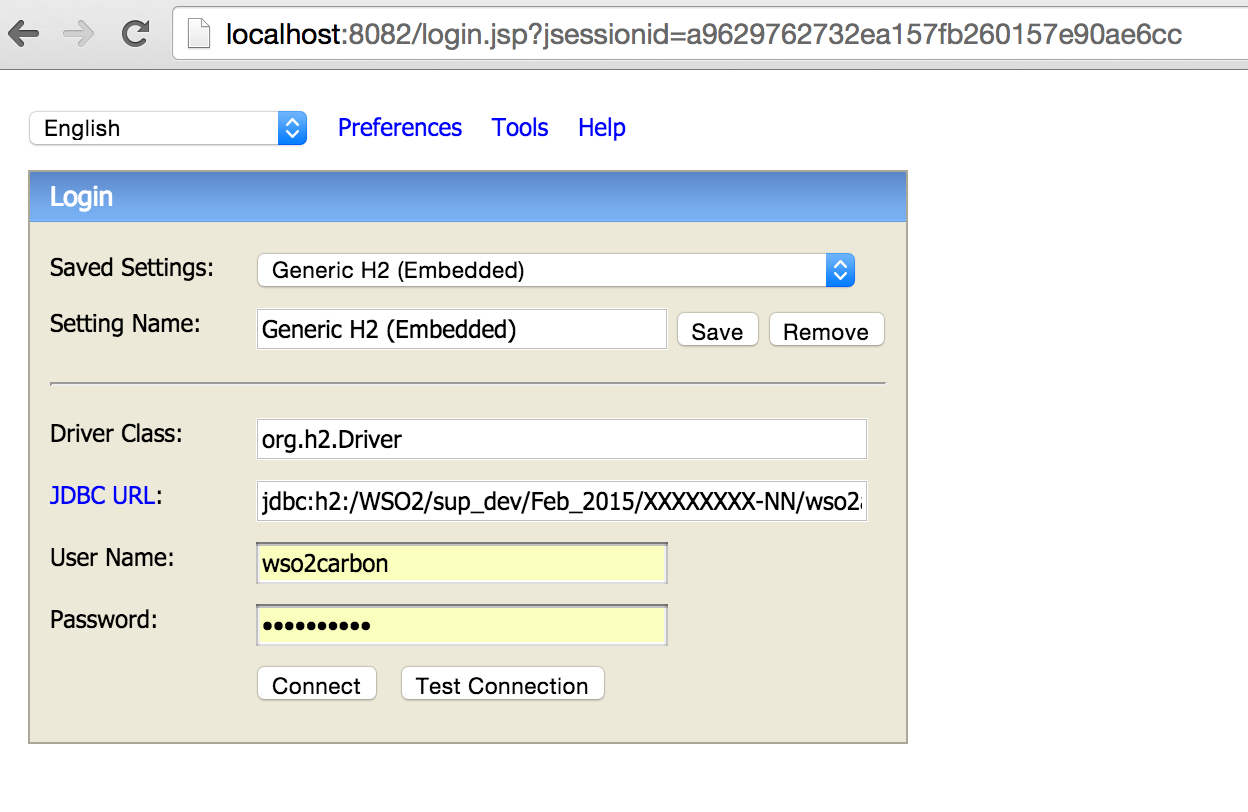Image resolution: width=1248 pixels, height=812 pixels.
Task: Click the Remove button
Action: click(x=826, y=331)
